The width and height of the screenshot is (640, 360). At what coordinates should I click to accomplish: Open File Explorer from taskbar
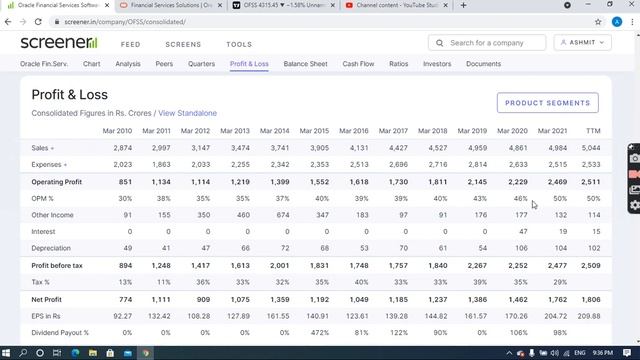[93, 353]
